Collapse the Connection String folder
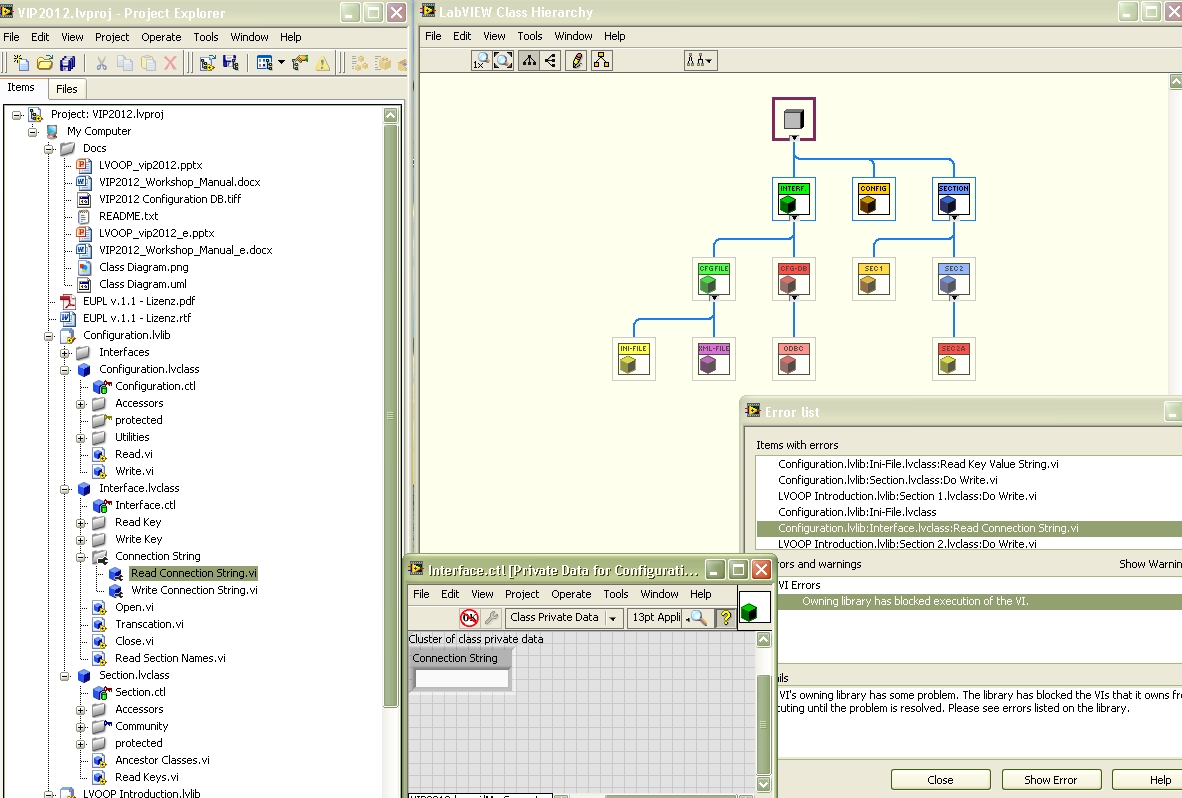This screenshot has width=1182, height=798. 81,557
